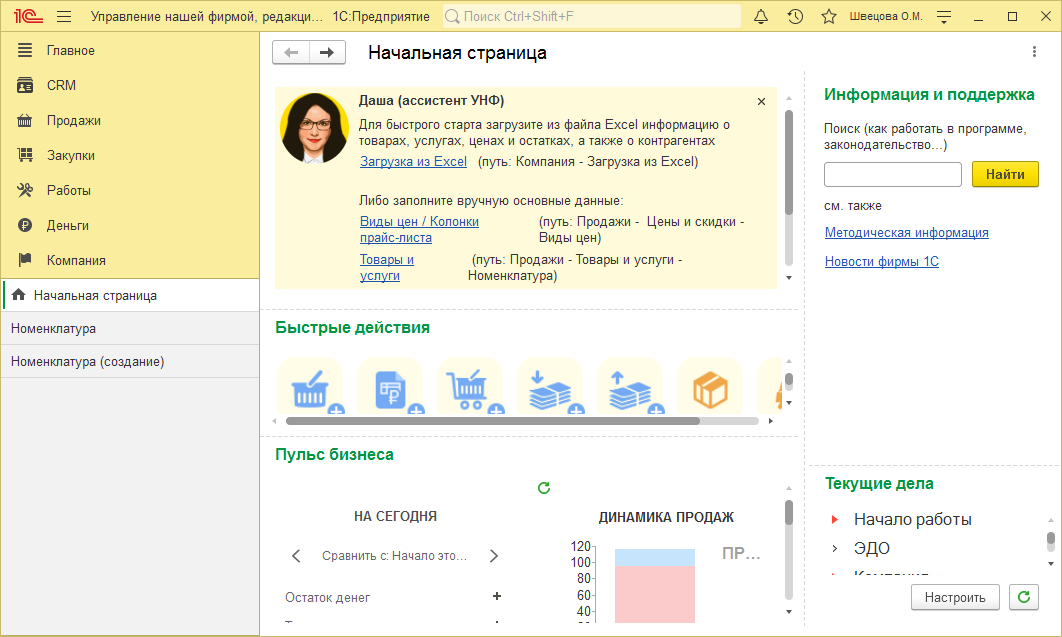This screenshot has height=637, width=1062.
Task: Refresh Текущие дела with green button
Action: point(1023,597)
